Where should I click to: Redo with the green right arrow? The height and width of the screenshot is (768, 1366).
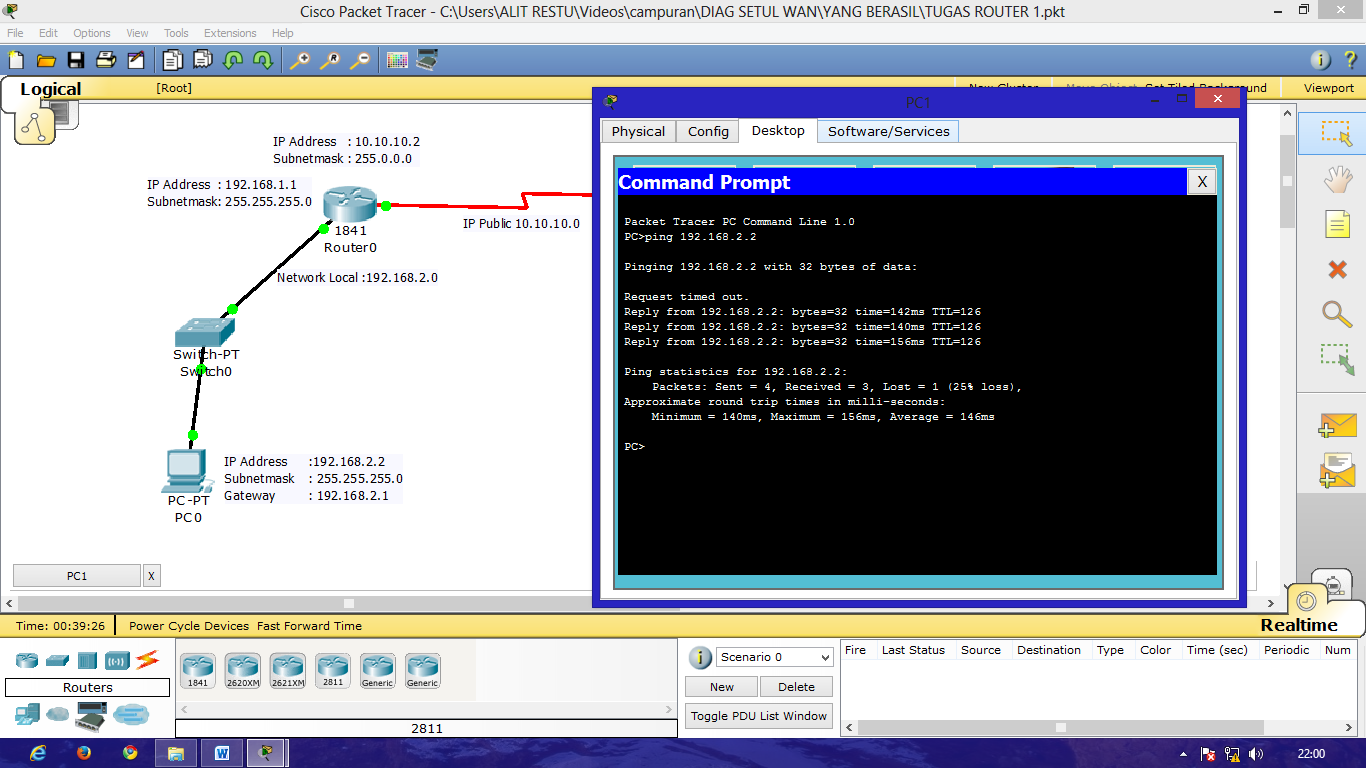coord(263,60)
